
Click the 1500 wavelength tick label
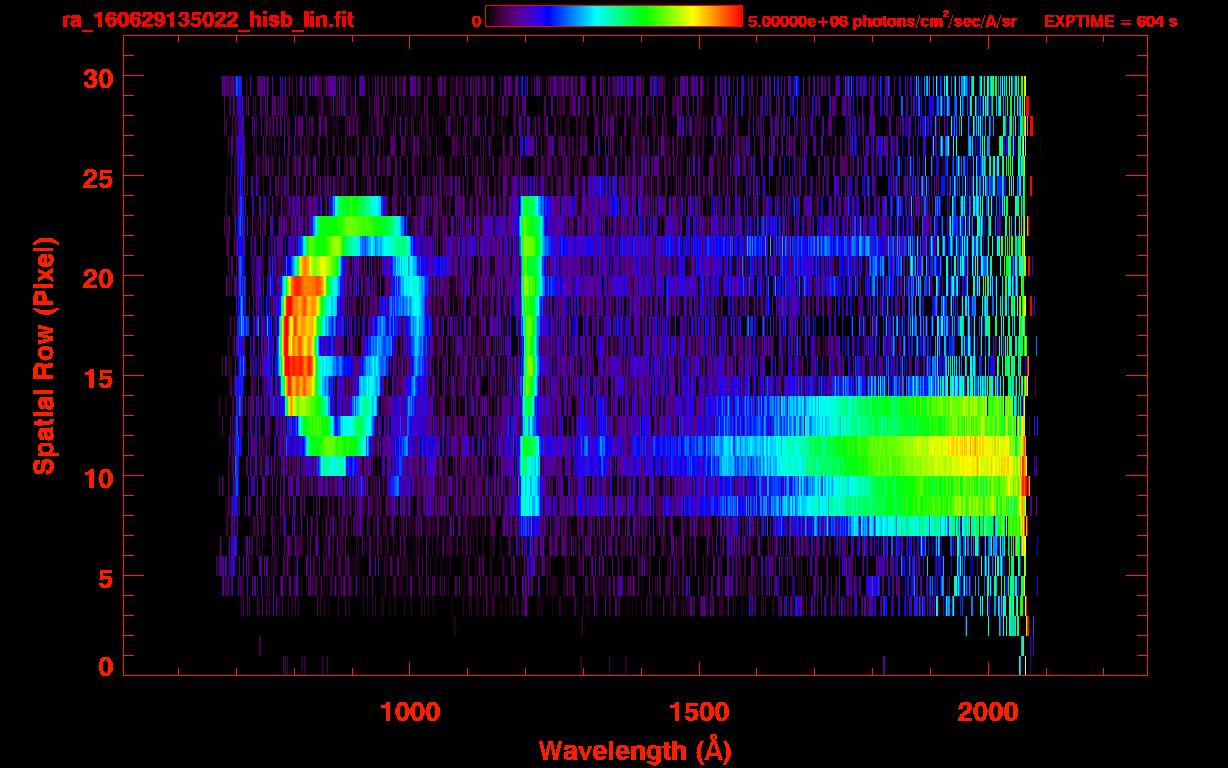point(698,712)
